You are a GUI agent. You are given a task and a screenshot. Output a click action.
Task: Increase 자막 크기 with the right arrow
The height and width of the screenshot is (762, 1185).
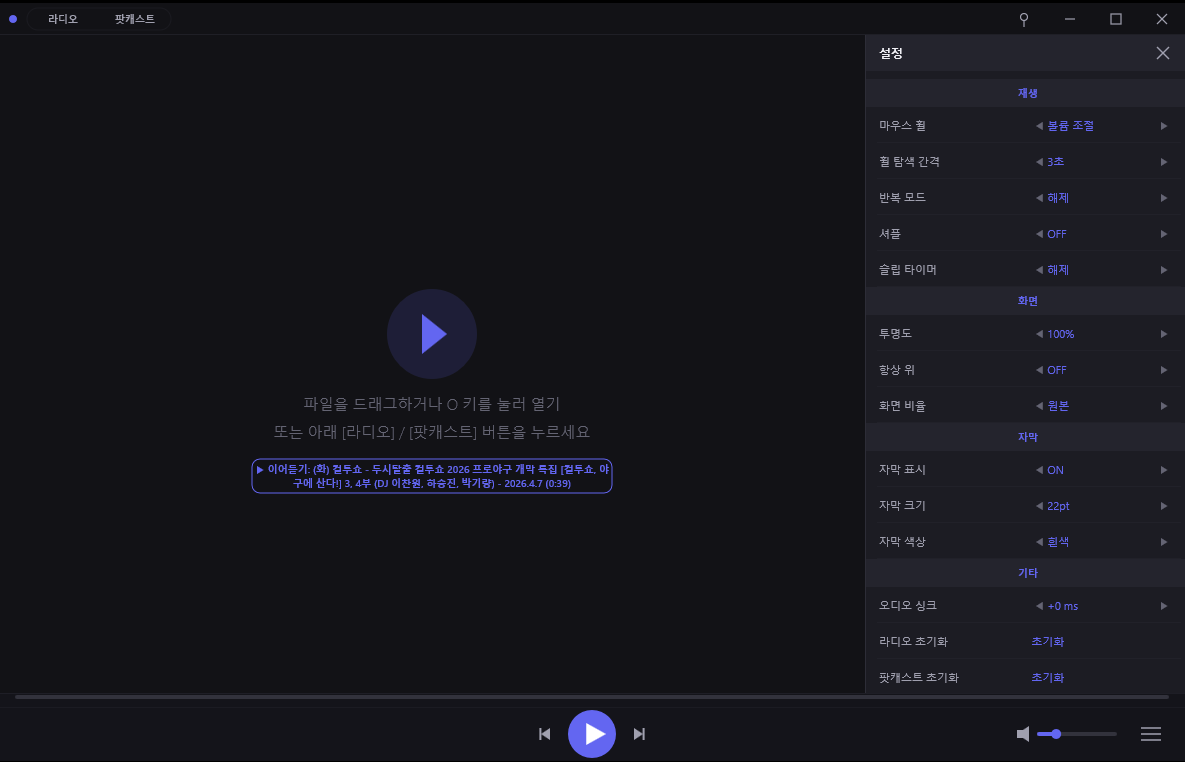click(1164, 506)
